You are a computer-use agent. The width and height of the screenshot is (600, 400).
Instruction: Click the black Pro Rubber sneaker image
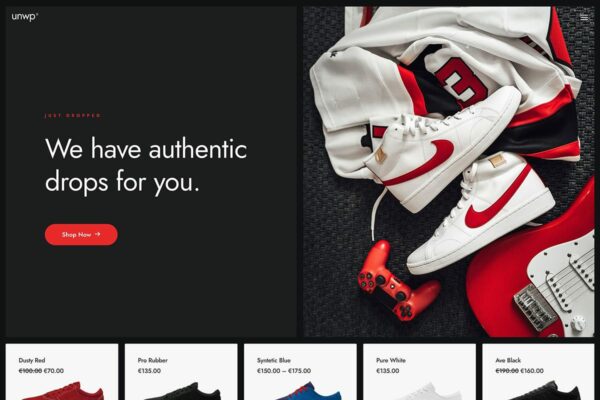(x=182, y=391)
